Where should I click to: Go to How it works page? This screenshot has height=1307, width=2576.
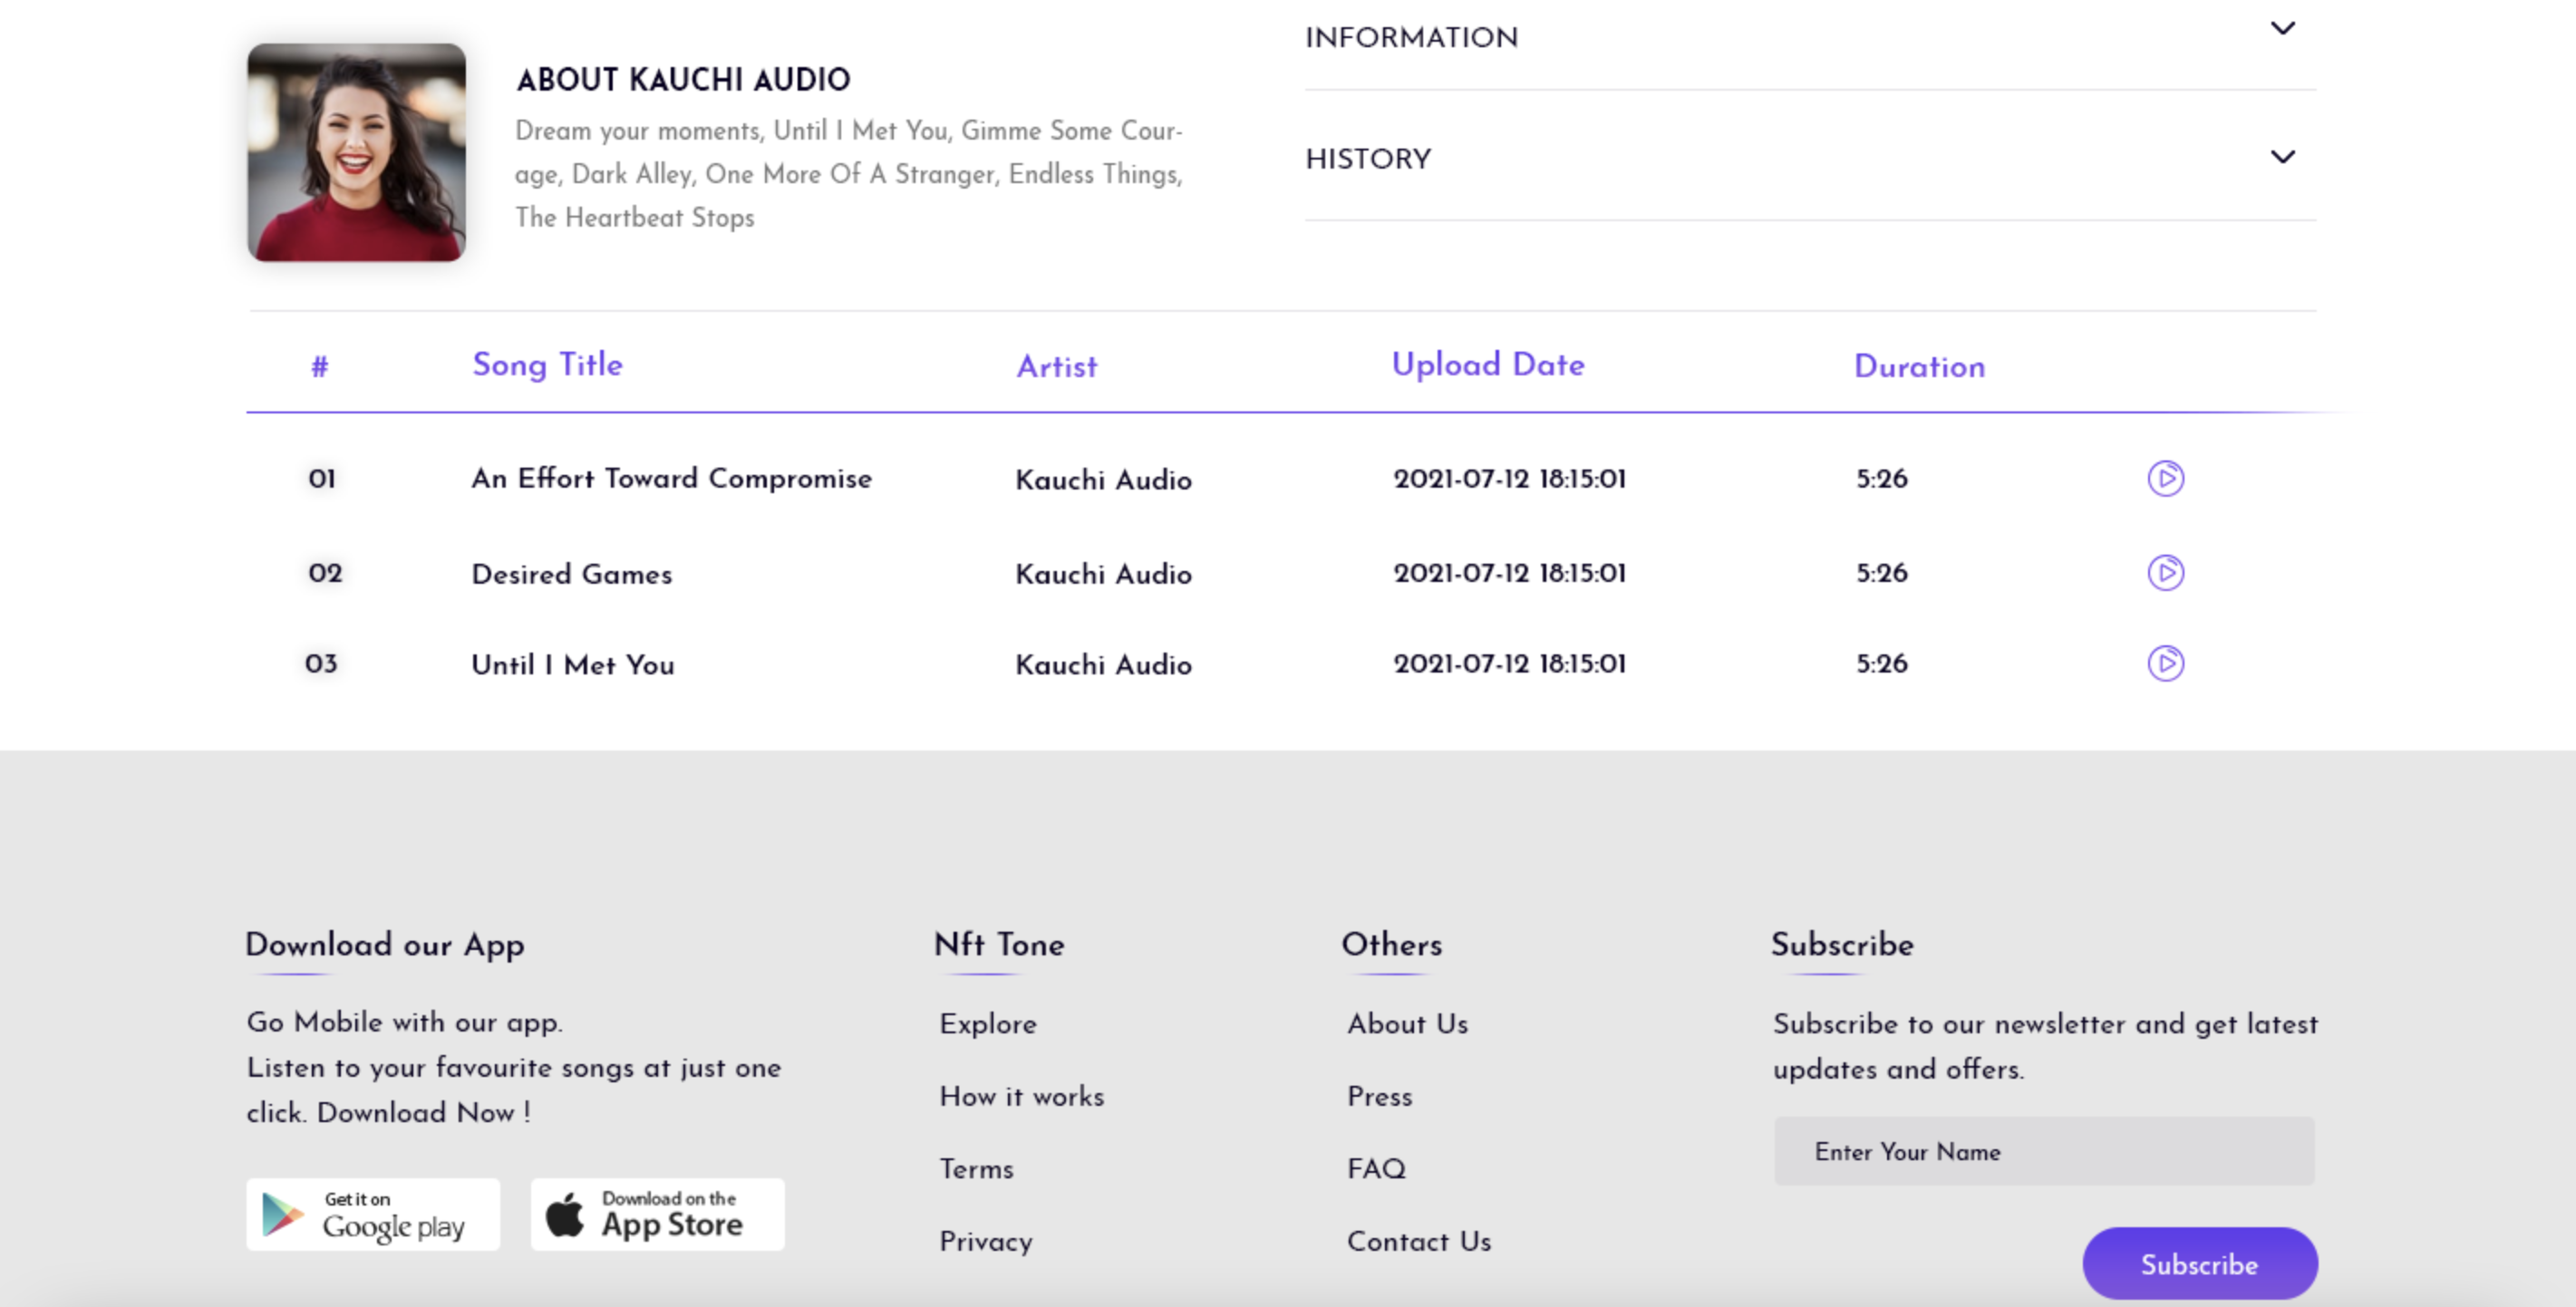pyautogui.click(x=1021, y=1096)
